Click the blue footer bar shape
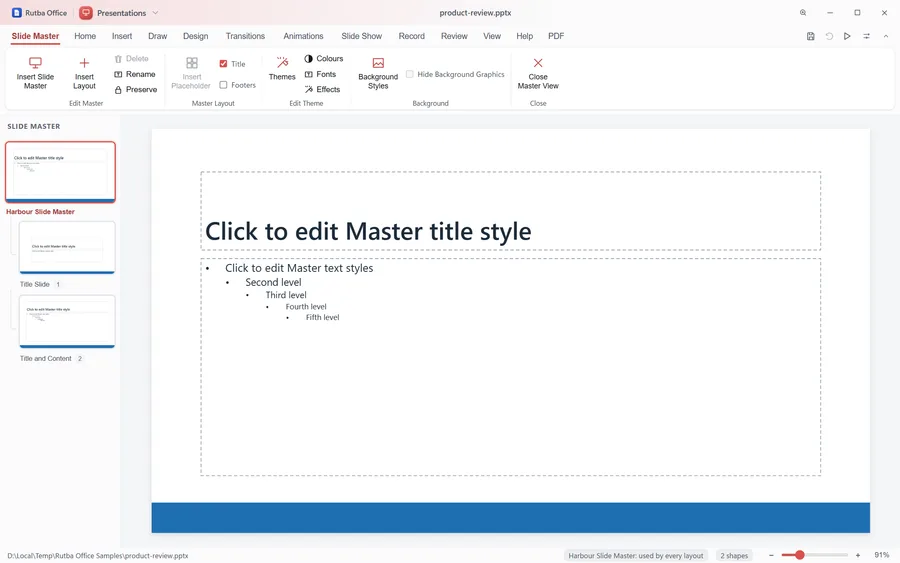 click(510, 518)
